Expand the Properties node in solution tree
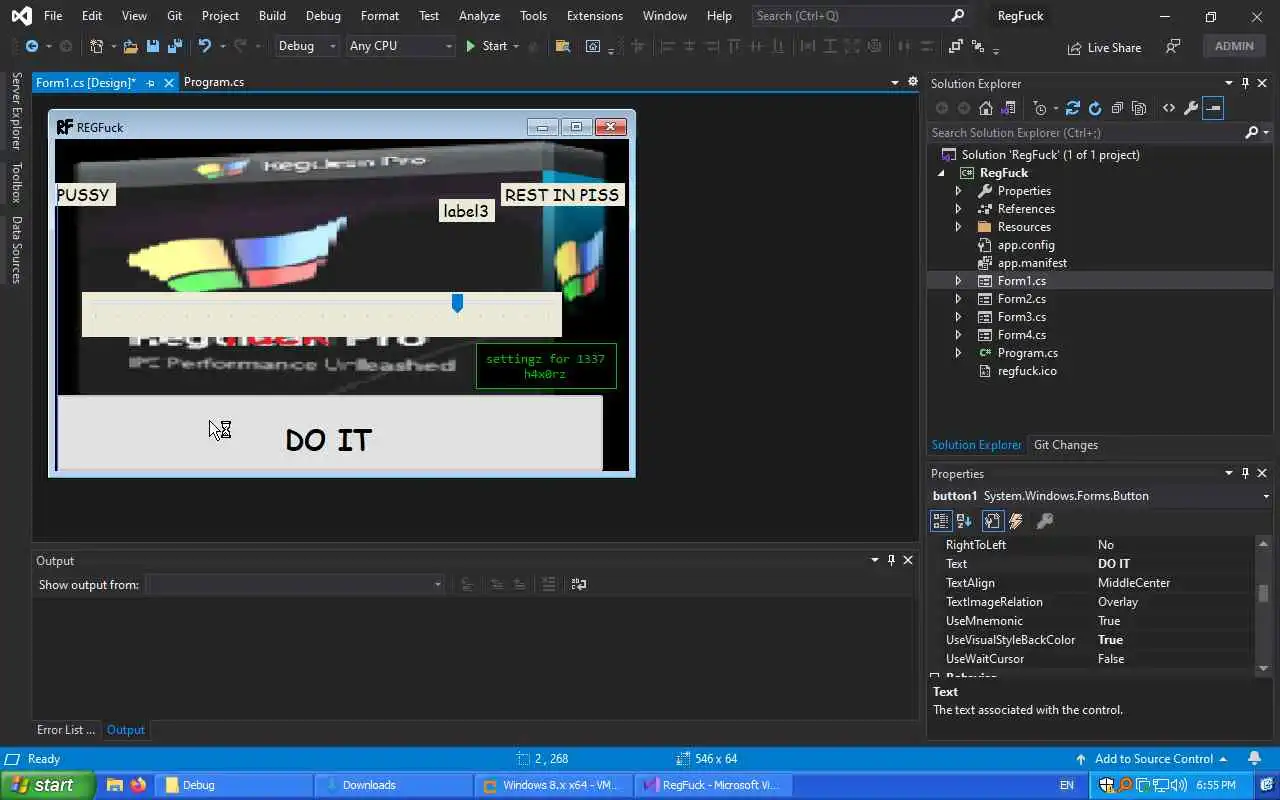The width and height of the screenshot is (1280, 800). [x=958, y=191]
